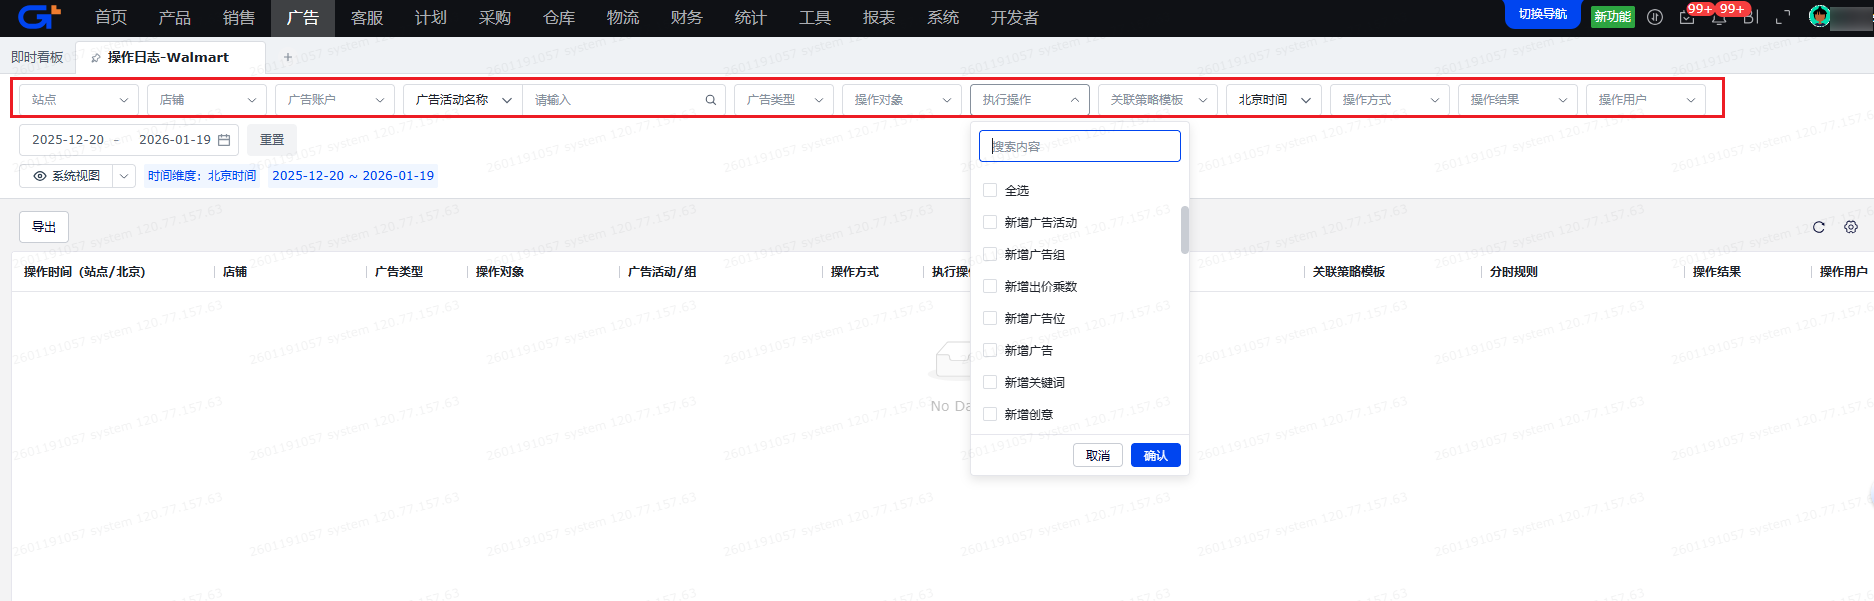Viewport: 1874px width, 601px height.
Task: Open the 关联策略模板 dropdown
Action: (1158, 100)
